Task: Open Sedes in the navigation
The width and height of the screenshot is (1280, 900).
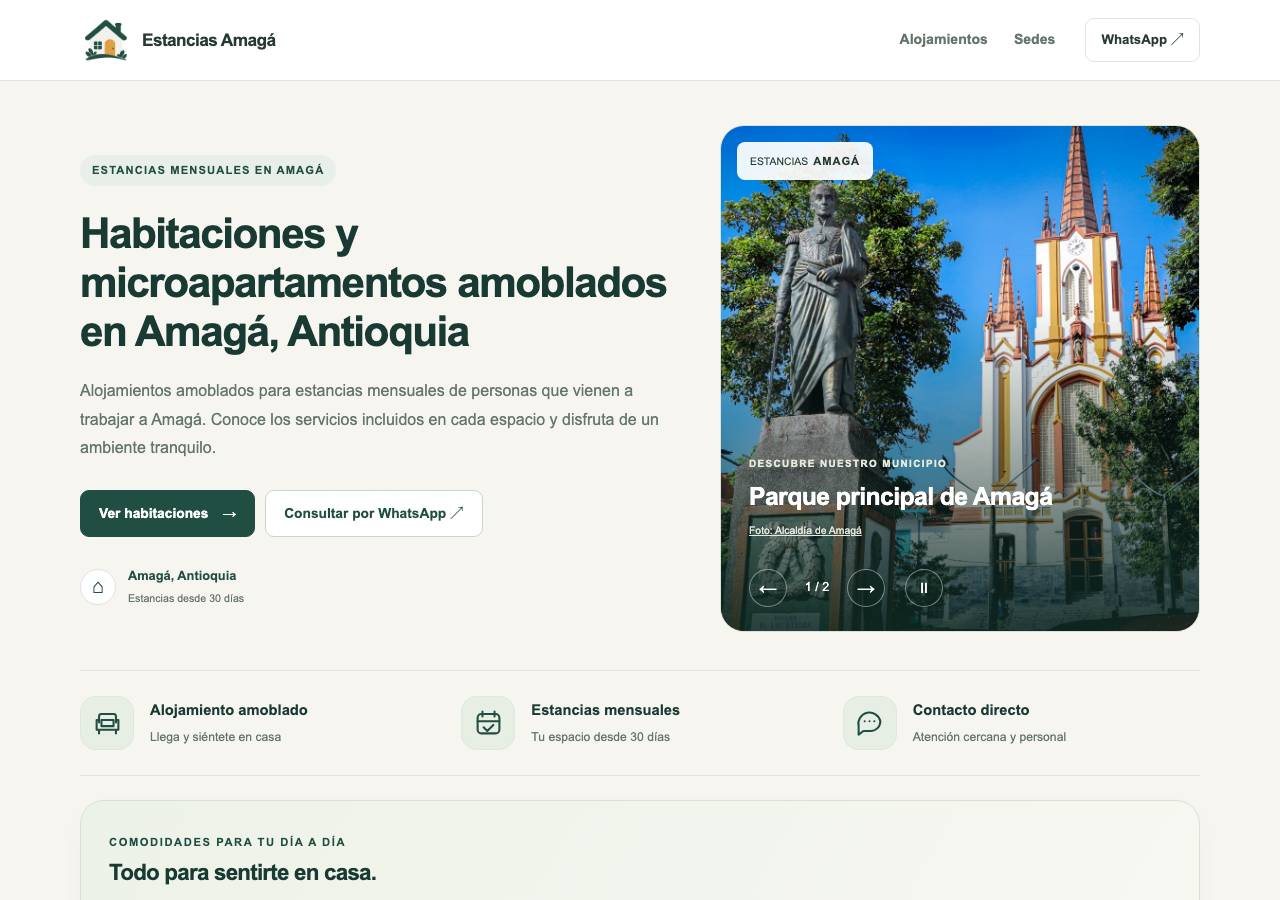Action: pos(1034,40)
